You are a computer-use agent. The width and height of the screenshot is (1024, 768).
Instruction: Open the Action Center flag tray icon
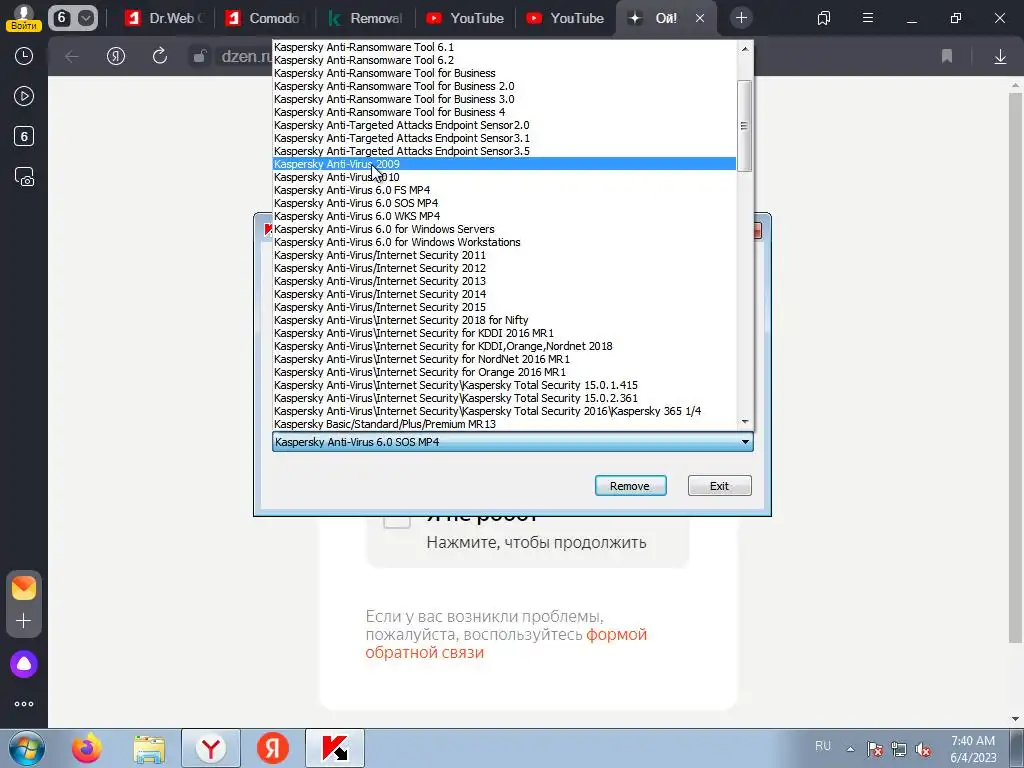[x=874, y=749]
